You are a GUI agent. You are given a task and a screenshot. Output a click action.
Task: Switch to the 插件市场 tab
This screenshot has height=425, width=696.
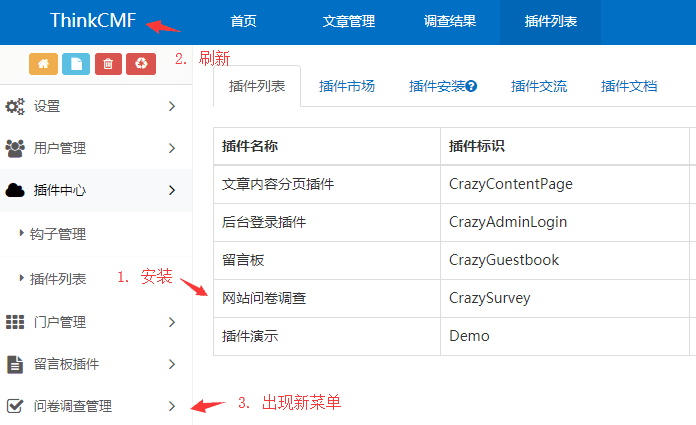[x=347, y=86]
